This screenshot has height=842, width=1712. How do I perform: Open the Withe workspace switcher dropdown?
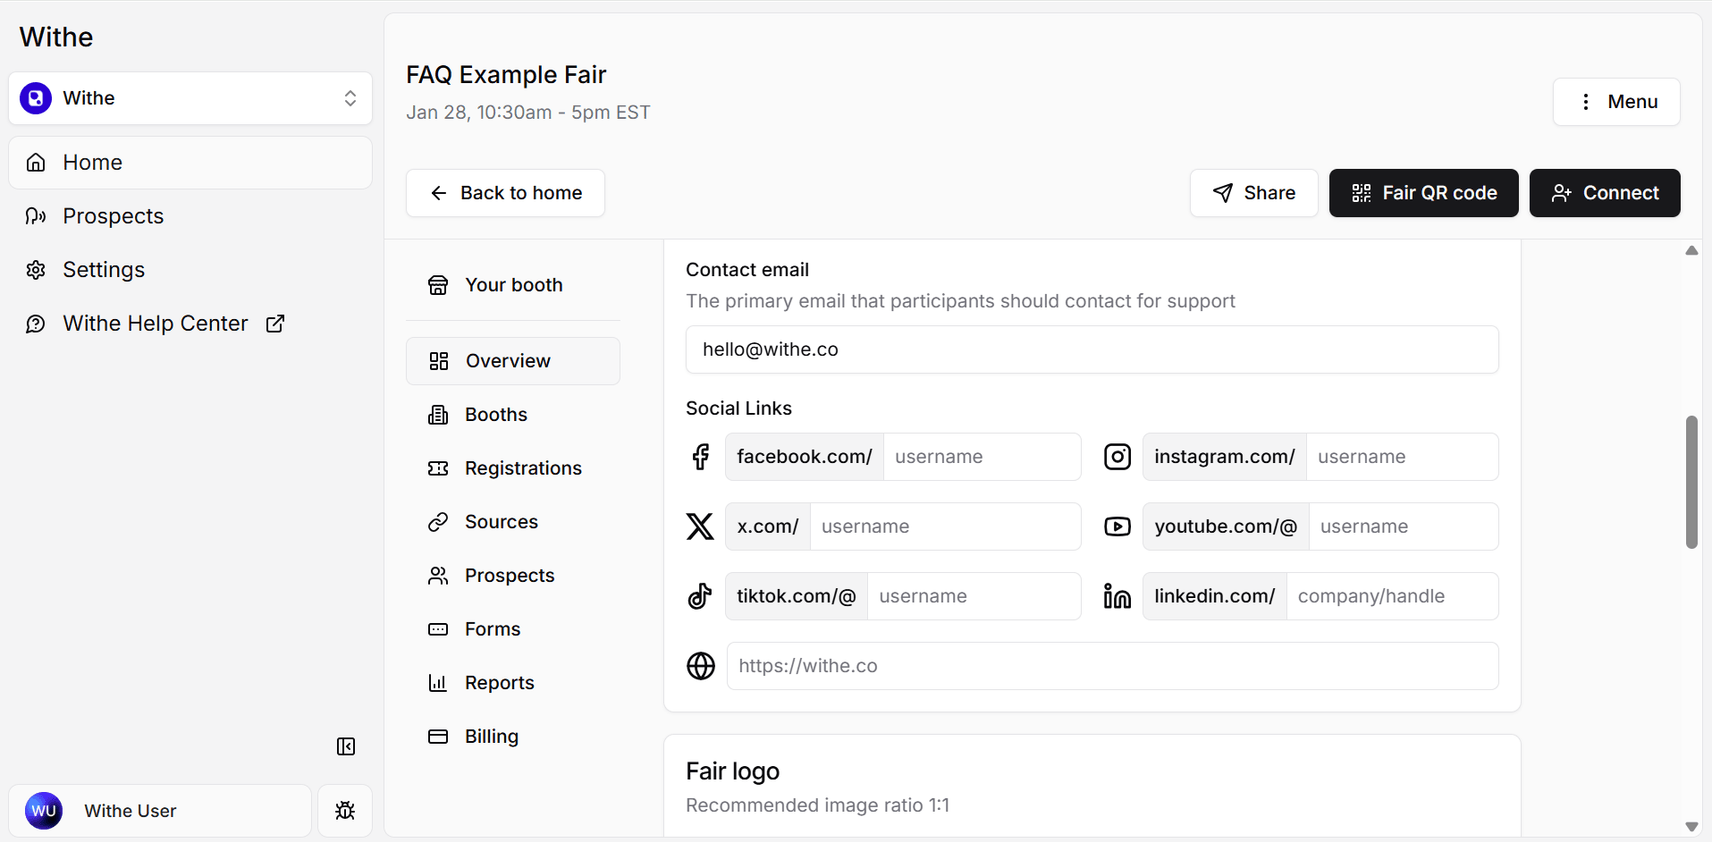pyautogui.click(x=190, y=98)
